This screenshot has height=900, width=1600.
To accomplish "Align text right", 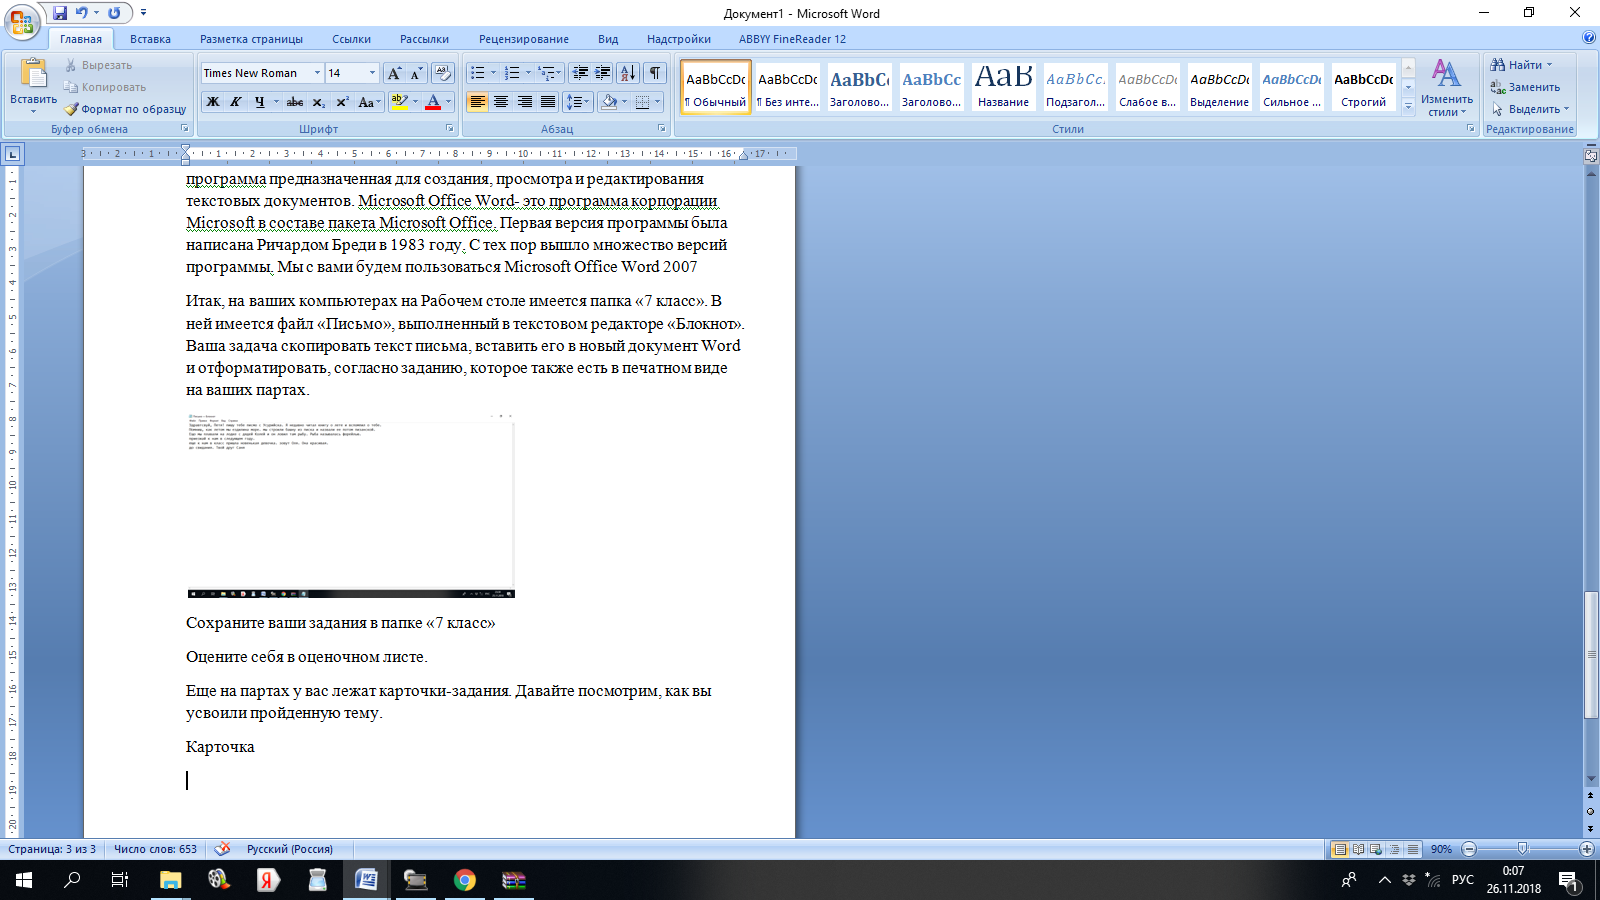I will tap(524, 102).
